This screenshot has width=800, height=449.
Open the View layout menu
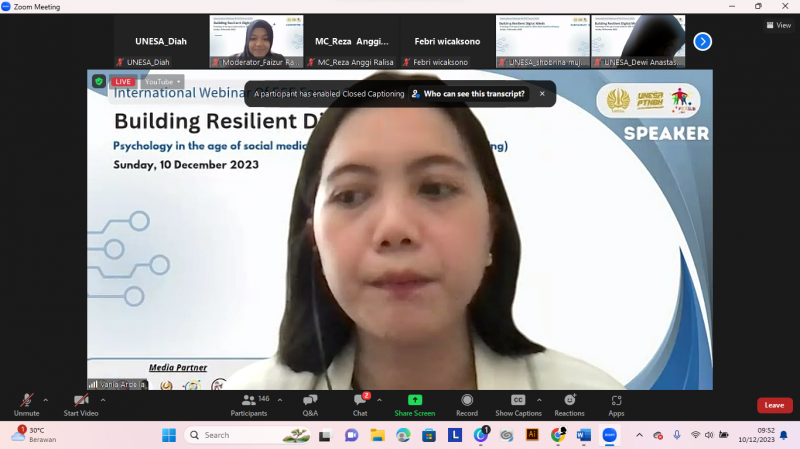779,25
